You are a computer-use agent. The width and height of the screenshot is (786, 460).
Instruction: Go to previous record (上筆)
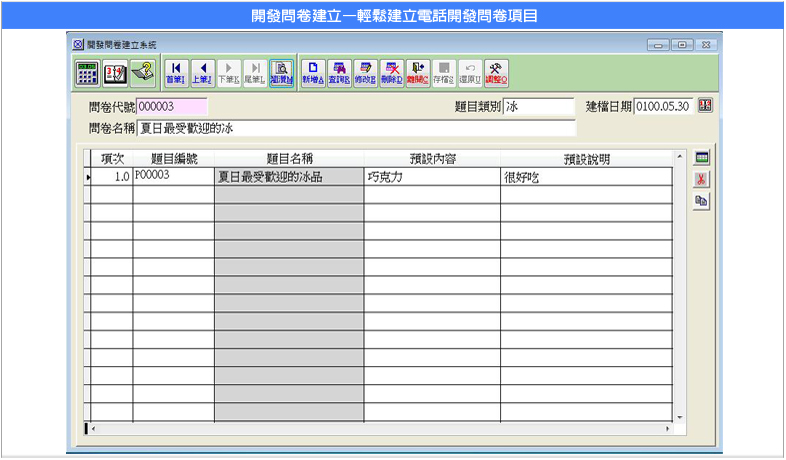point(203,73)
